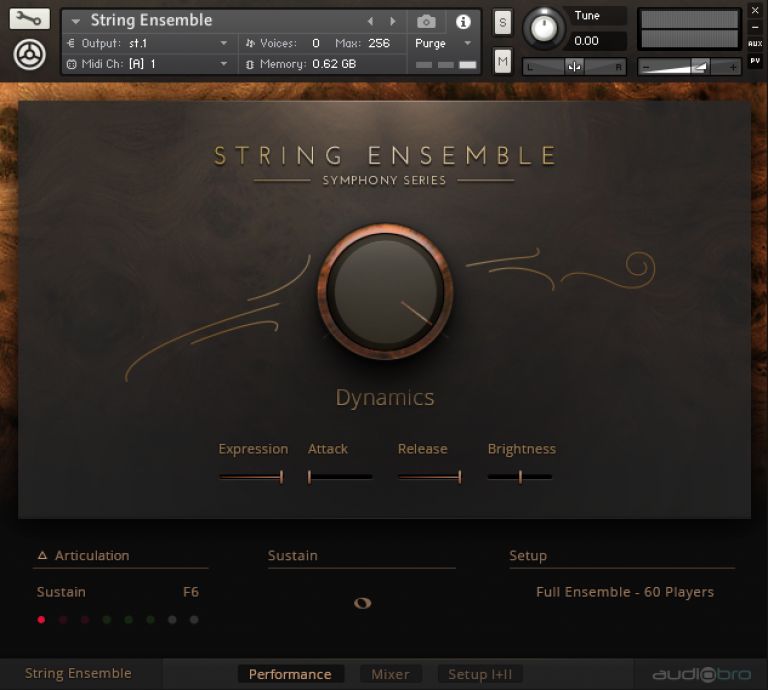Click the pan L-R slider

click(x=574, y=67)
